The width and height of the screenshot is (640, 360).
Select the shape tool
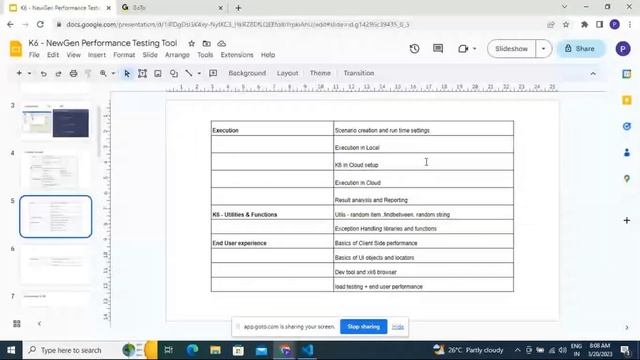[174, 73]
